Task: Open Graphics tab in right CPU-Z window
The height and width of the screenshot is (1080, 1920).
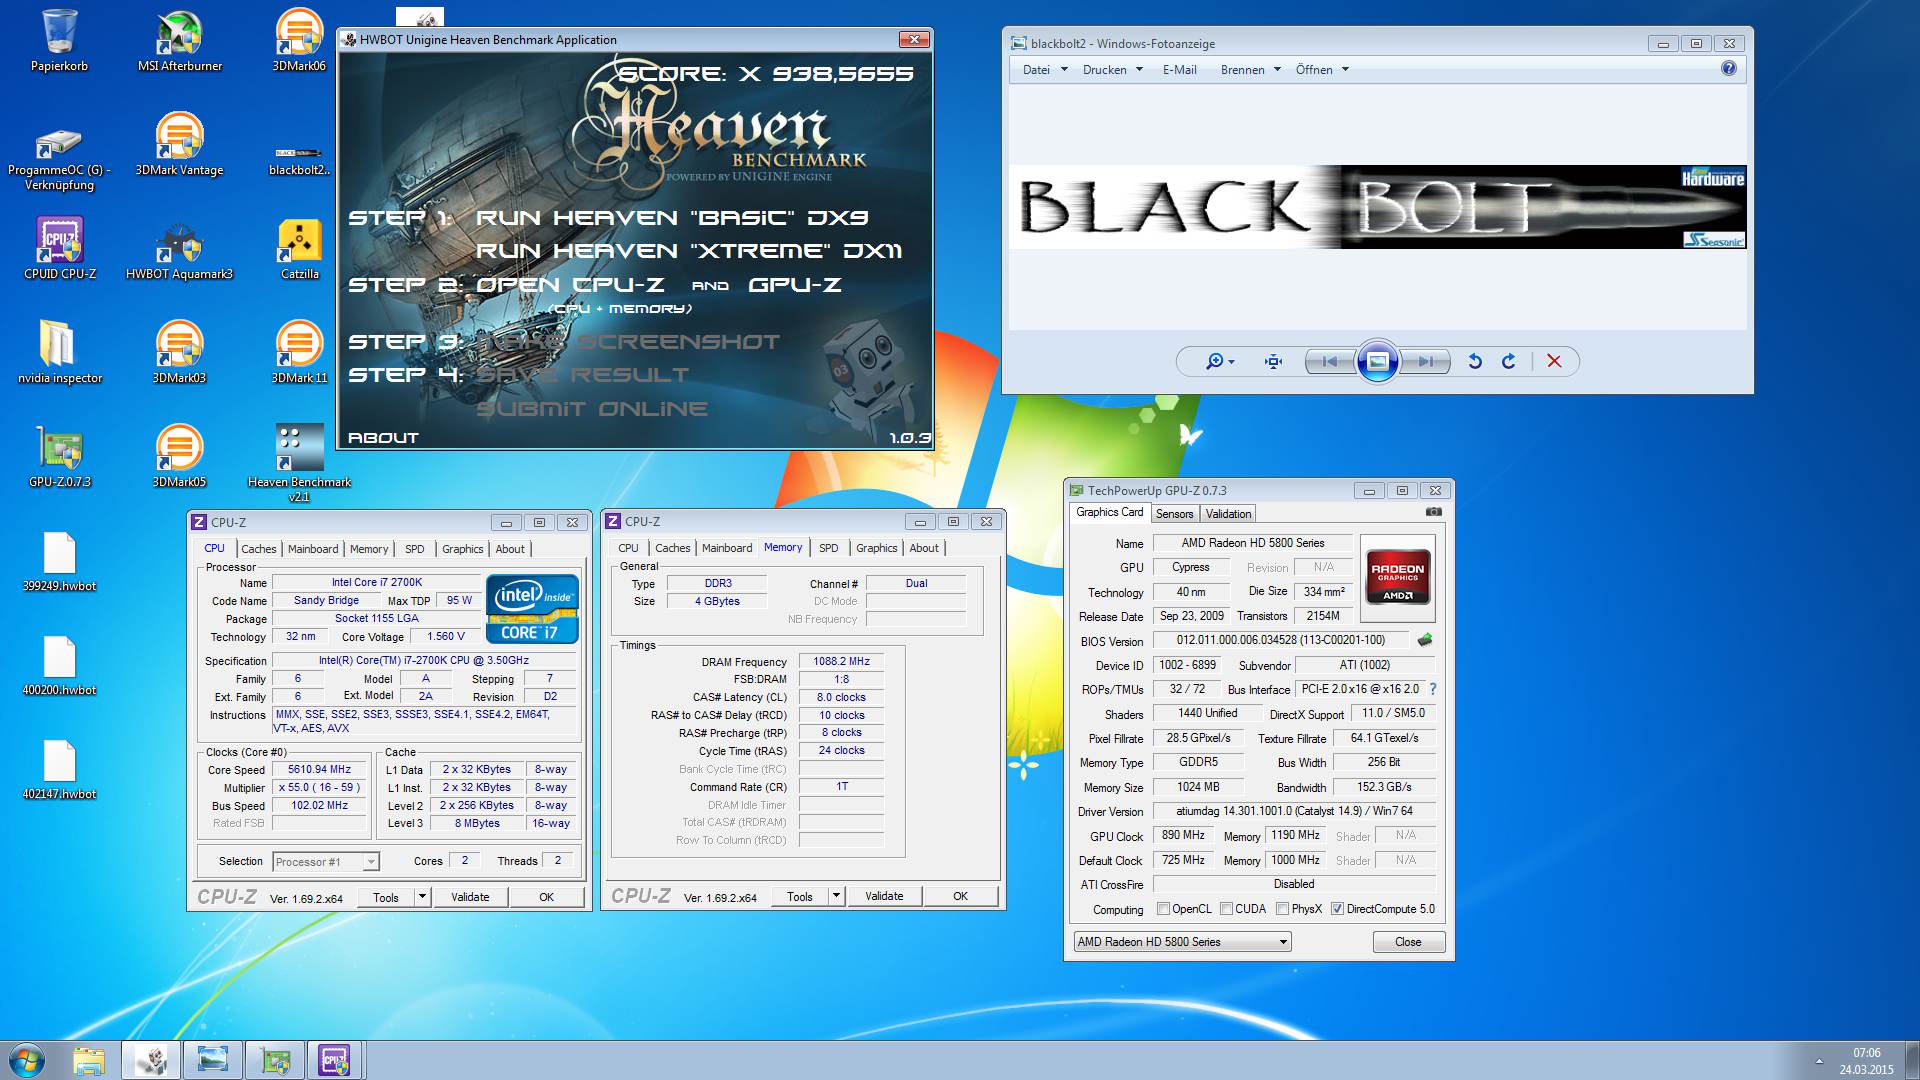Action: pos(876,548)
